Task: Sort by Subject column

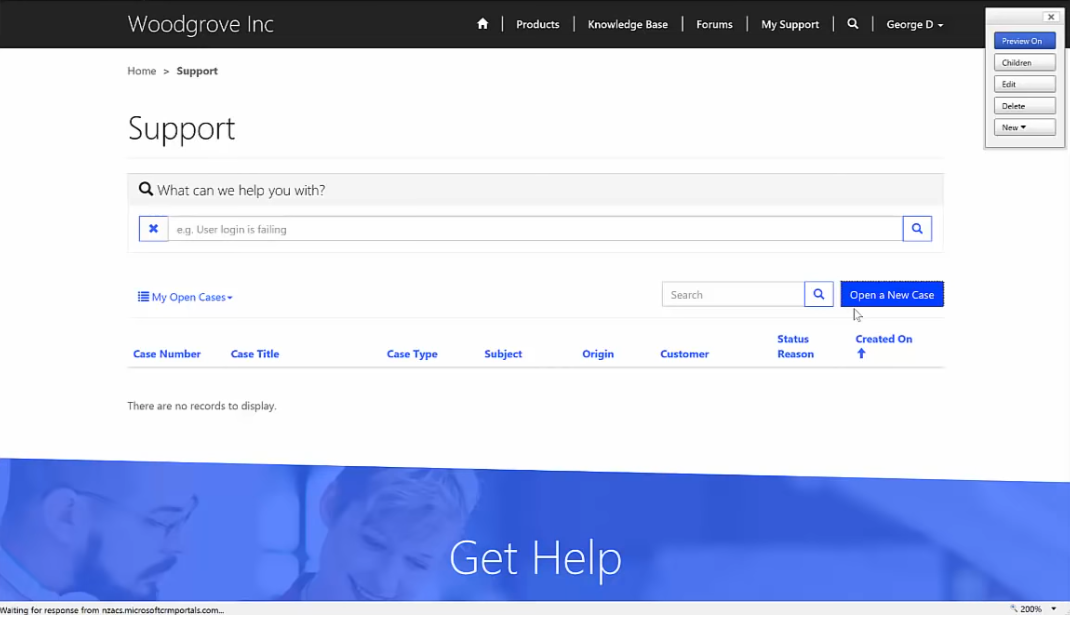Action: point(503,353)
